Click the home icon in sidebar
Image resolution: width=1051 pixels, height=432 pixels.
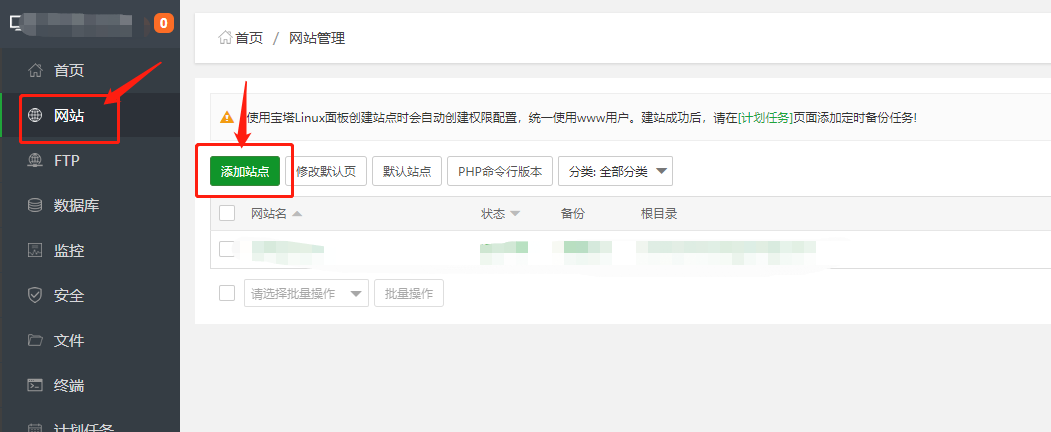(36, 71)
